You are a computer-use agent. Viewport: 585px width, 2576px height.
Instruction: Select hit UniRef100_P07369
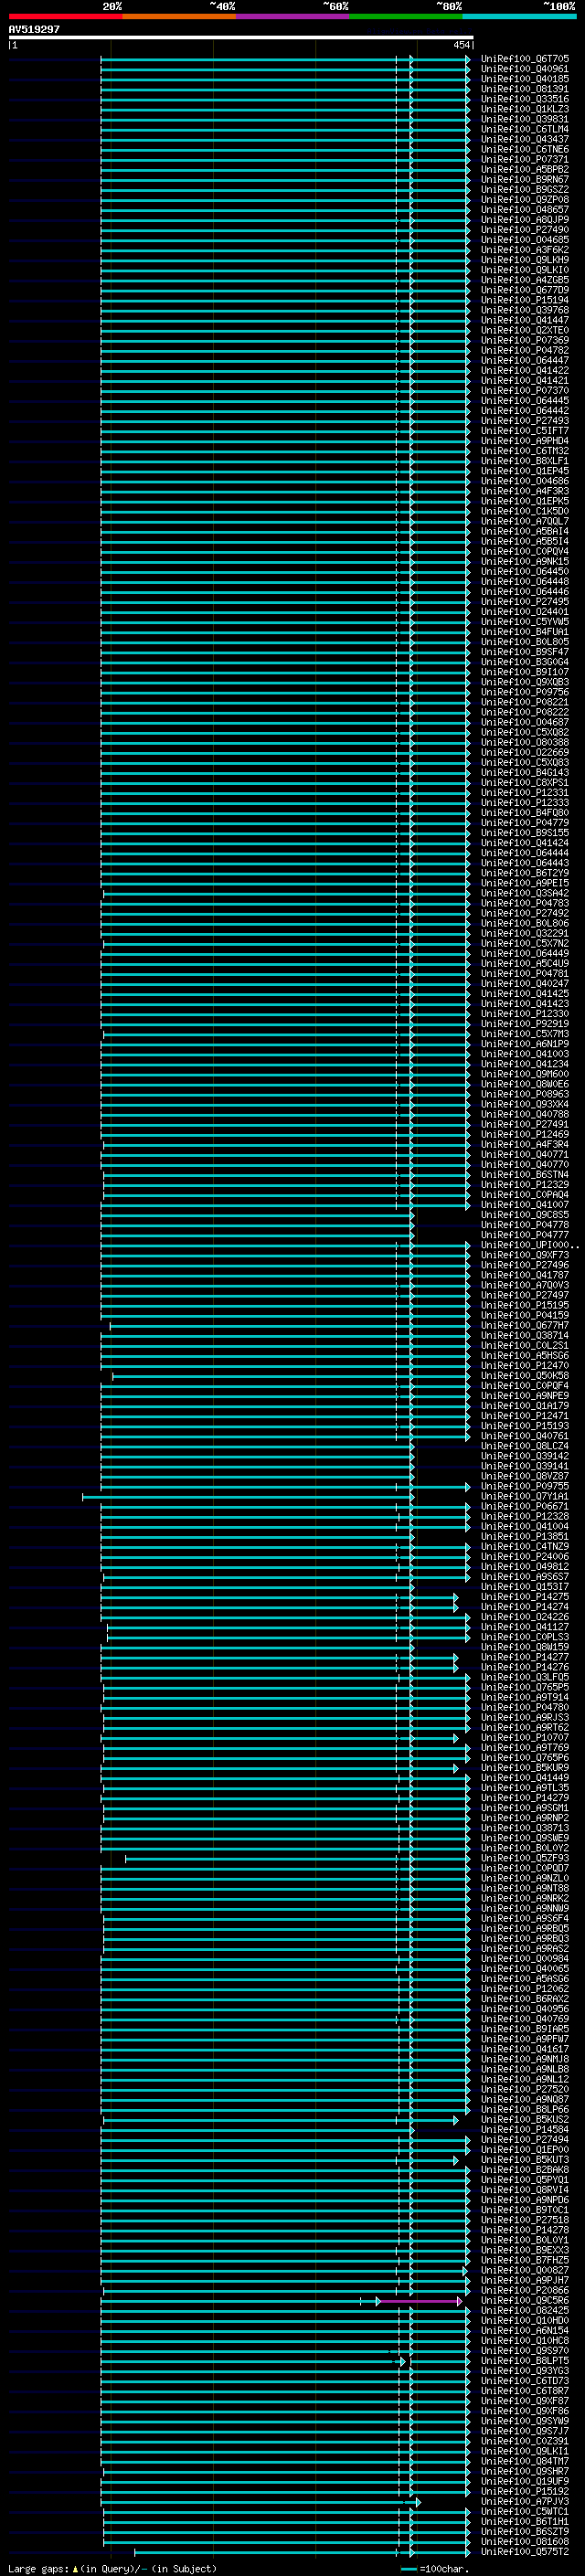coord(525,340)
